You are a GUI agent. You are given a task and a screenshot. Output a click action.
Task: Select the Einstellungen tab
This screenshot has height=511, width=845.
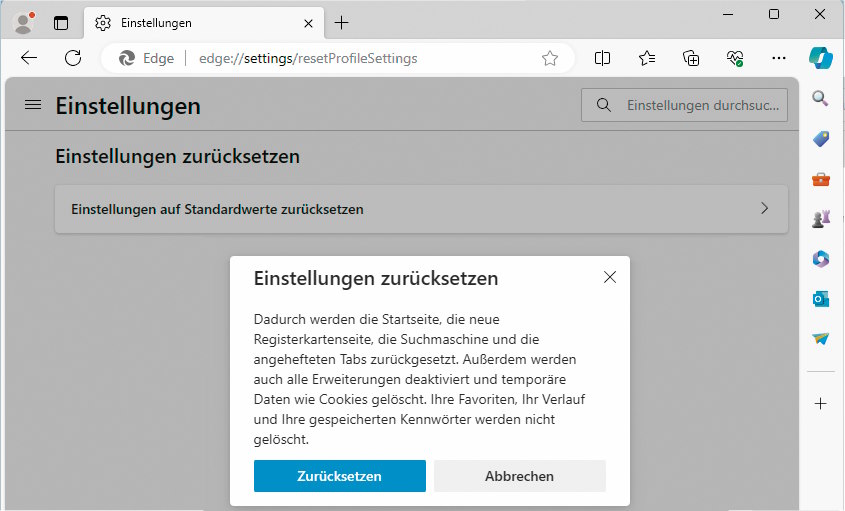point(204,23)
